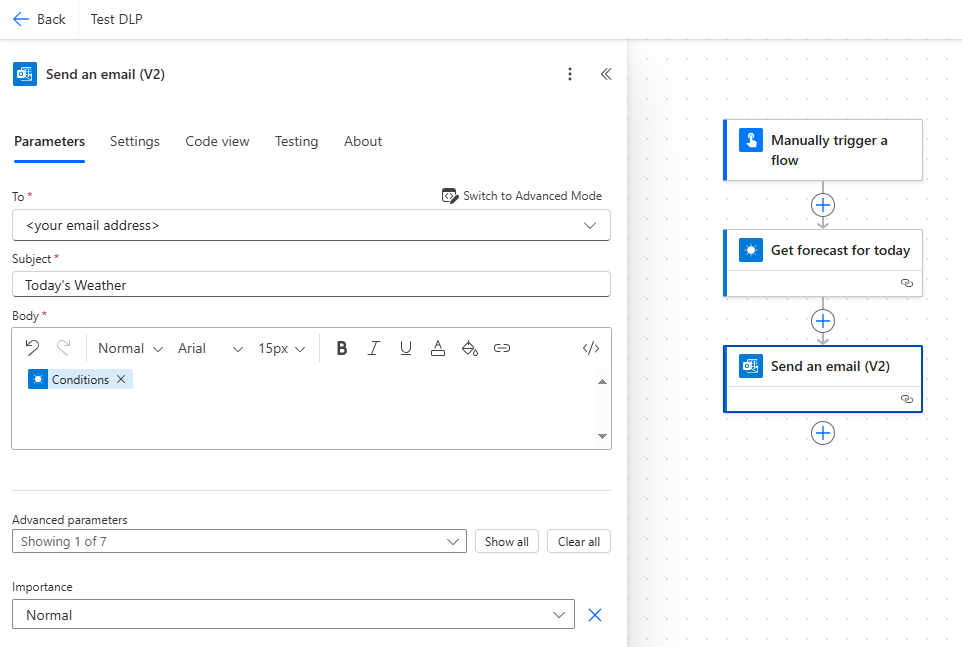
Task: Select the Conditions dynamic content token
Action: (x=80, y=380)
